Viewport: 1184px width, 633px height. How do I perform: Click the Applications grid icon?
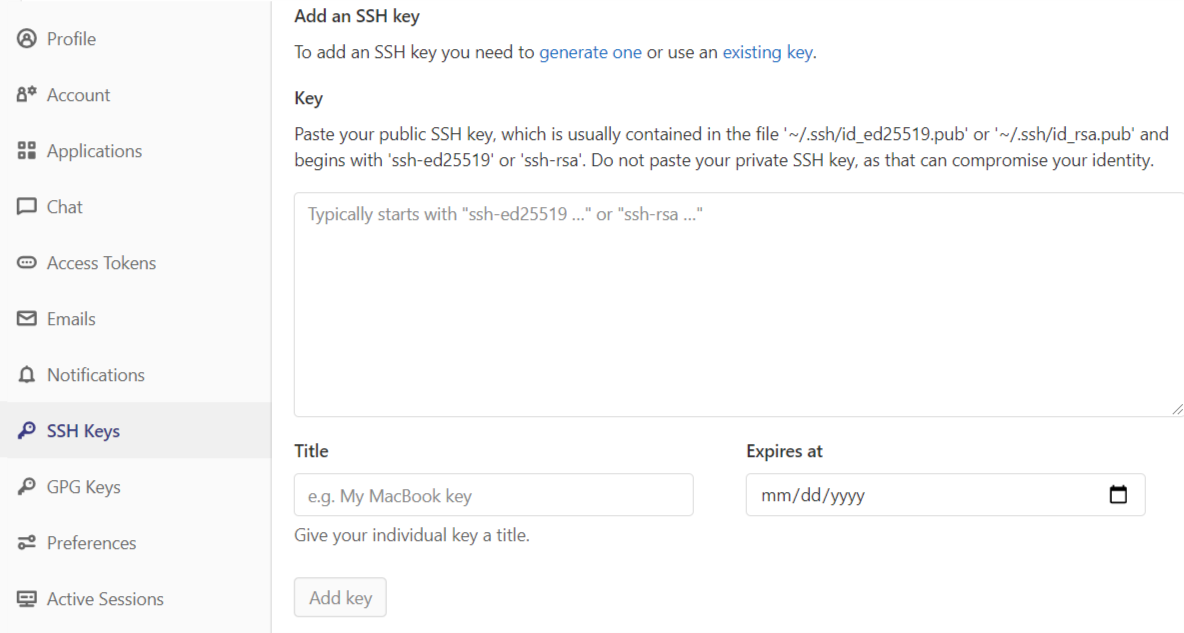(27, 151)
